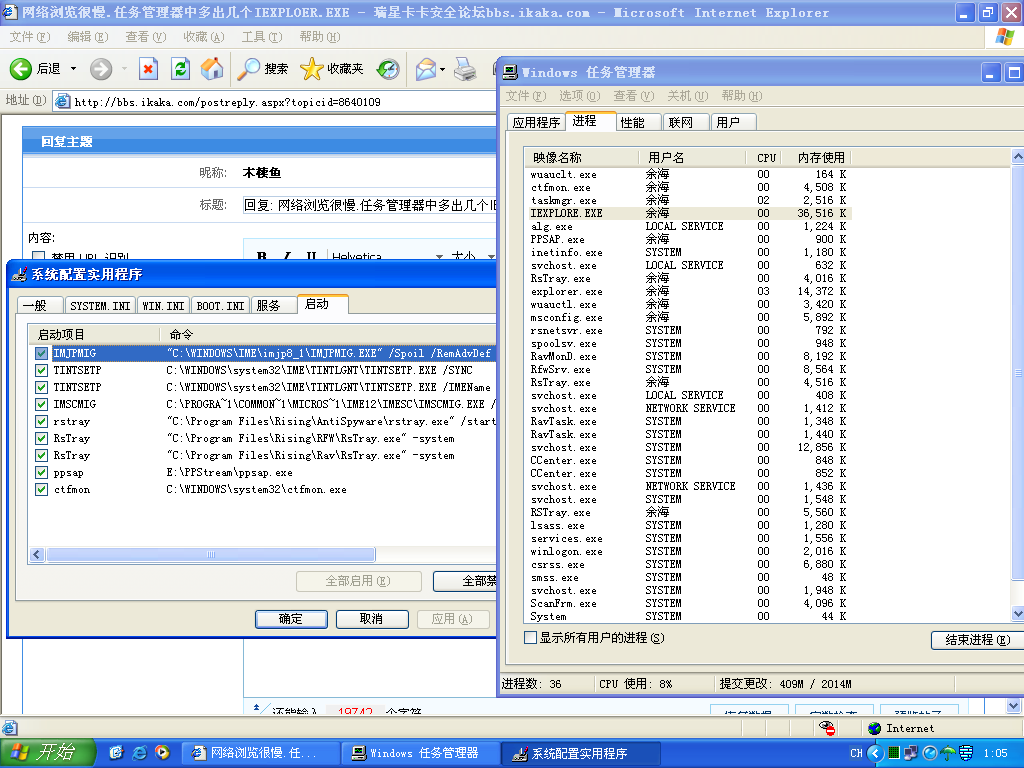The image size is (1024, 768).
Task: Enable show processes from all users
Action: coord(531,637)
